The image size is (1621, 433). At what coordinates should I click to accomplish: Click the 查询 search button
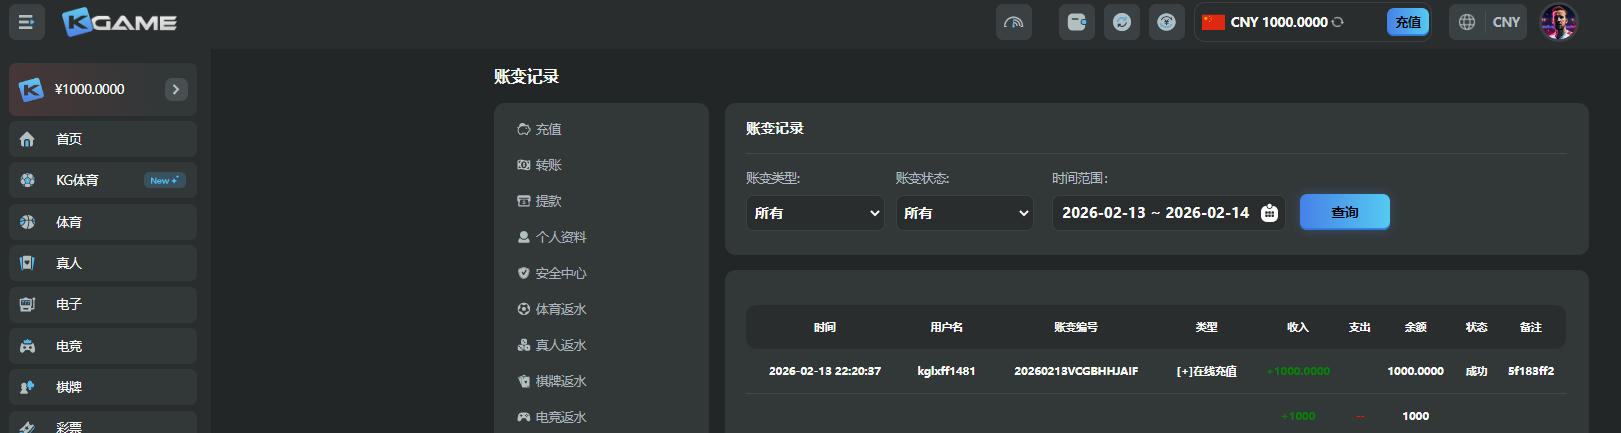tap(1344, 212)
